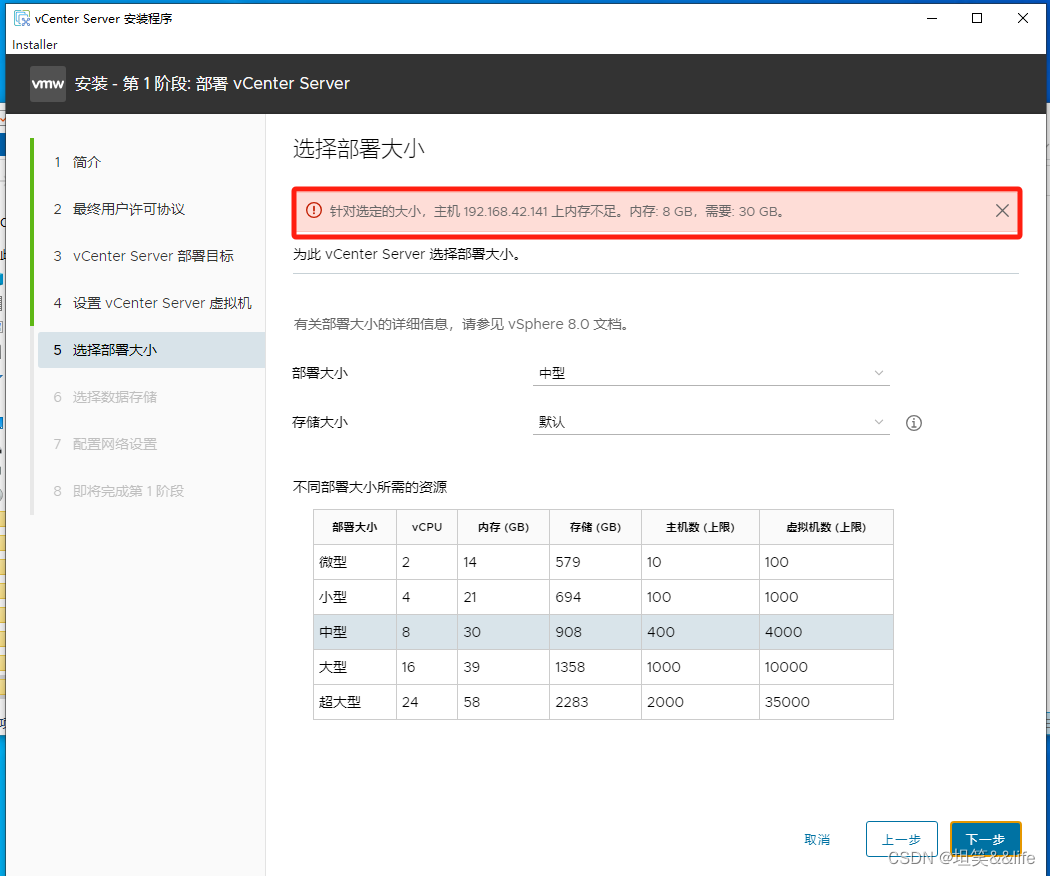Click the vSphere 8.0 文档 info text
Viewport: 1050px width, 876px height.
pos(461,324)
